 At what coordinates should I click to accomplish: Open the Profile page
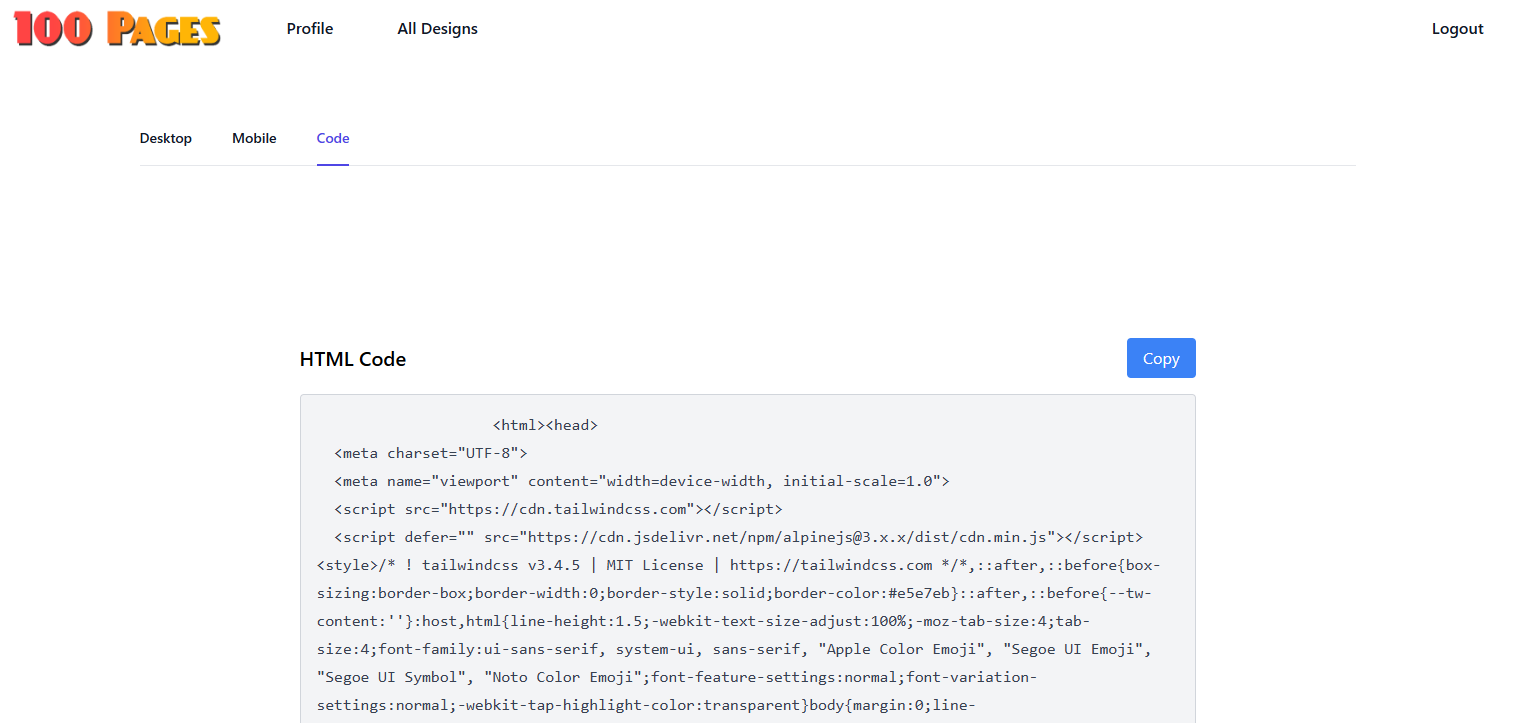[x=310, y=29]
